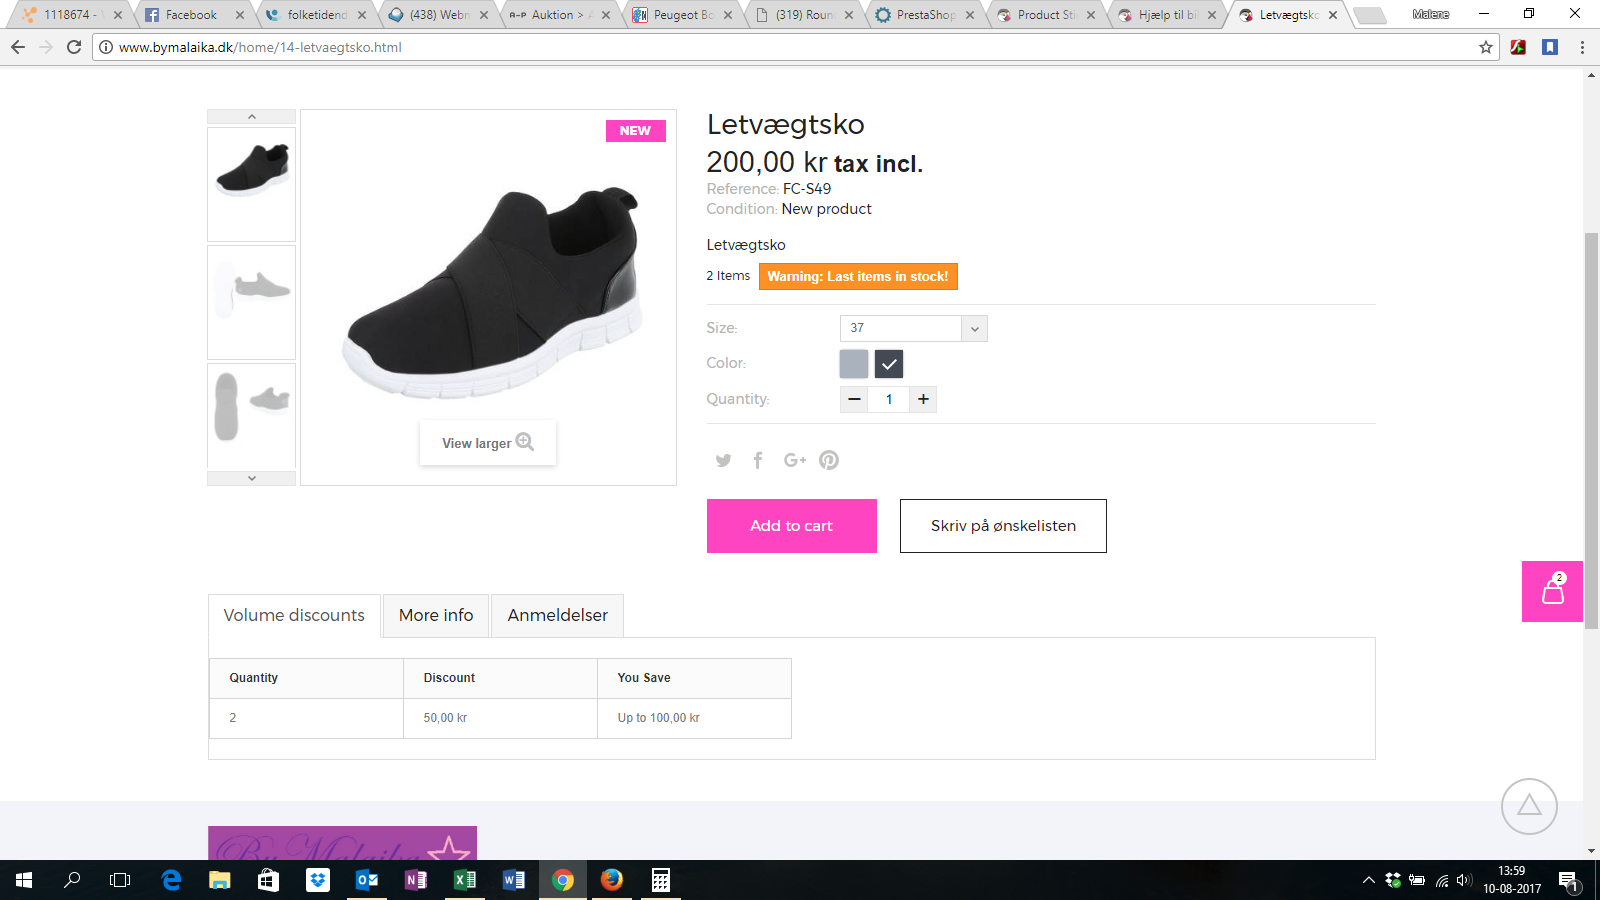The image size is (1600, 900).
Task: Select the black checked color swatch
Action: 889,364
